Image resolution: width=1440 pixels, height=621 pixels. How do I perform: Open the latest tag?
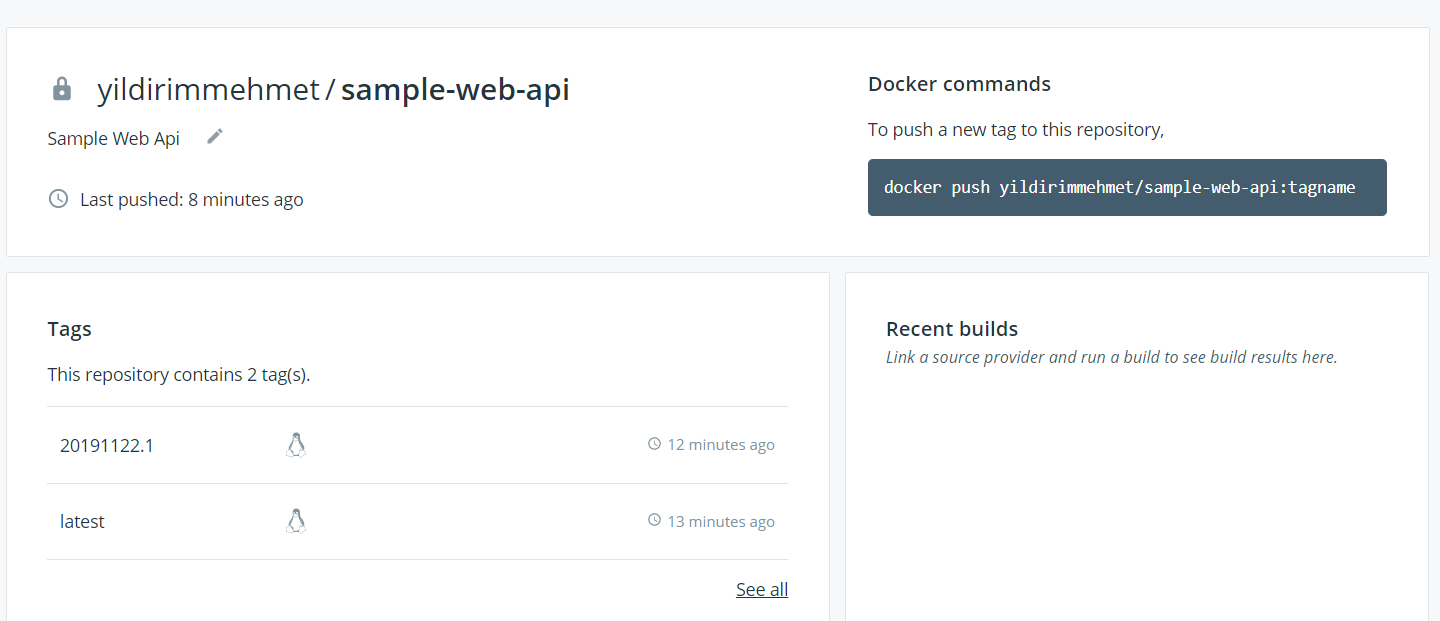pyautogui.click(x=82, y=521)
